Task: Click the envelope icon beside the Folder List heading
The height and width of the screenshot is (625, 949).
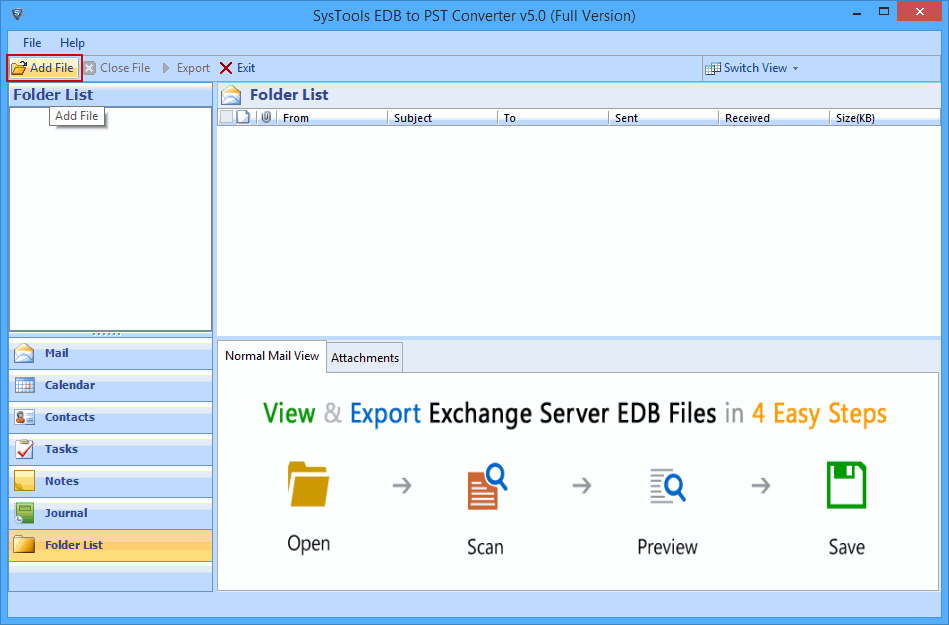Action: tap(231, 96)
